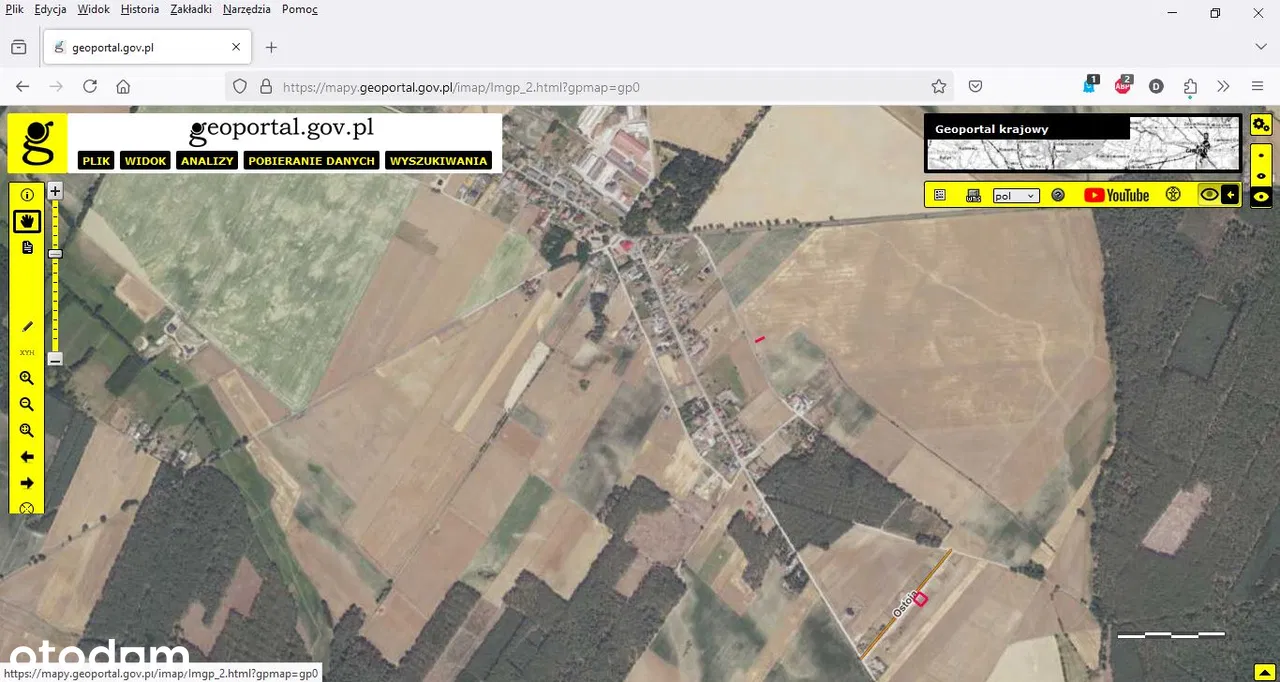Click the magnifier zoom-out tool
The image size is (1280, 682).
(x=27, y=404)
